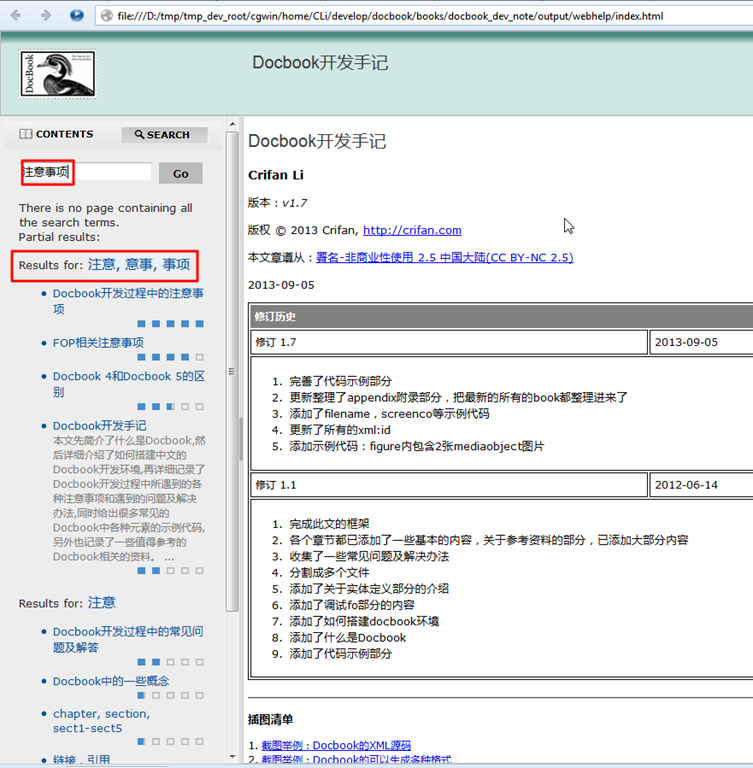Click the 修订 1.7 table cell
Screen dimensions: 753x768
(449, 342)
